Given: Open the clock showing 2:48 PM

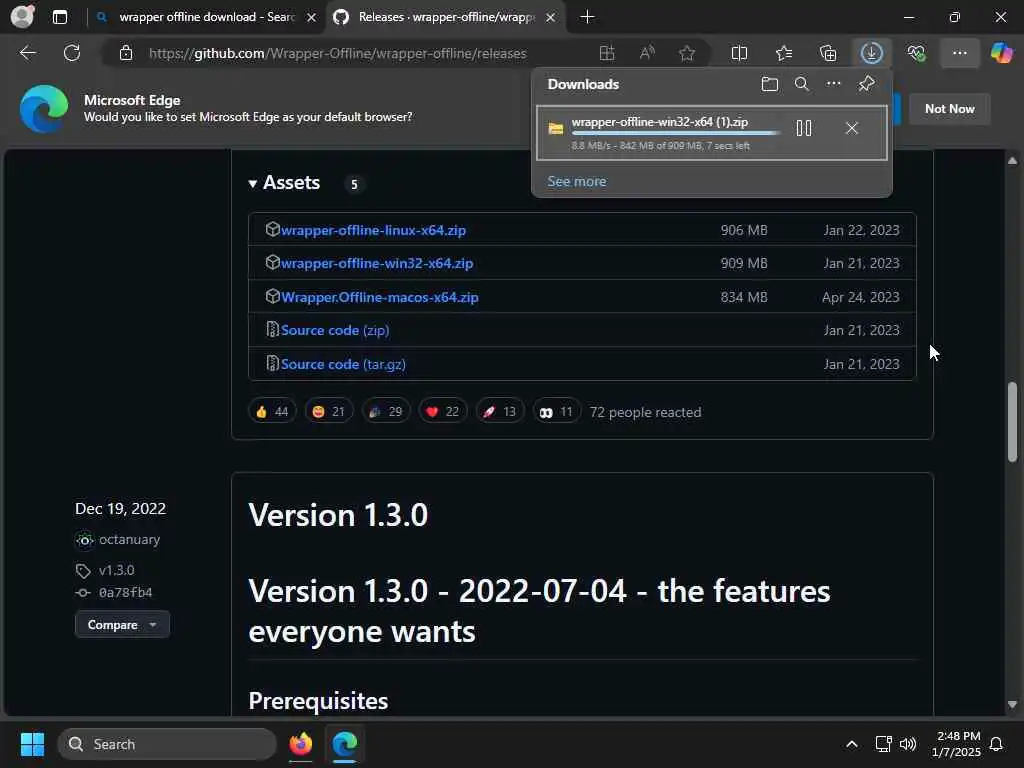Looking at the screenshot, I should click(956, 744).
